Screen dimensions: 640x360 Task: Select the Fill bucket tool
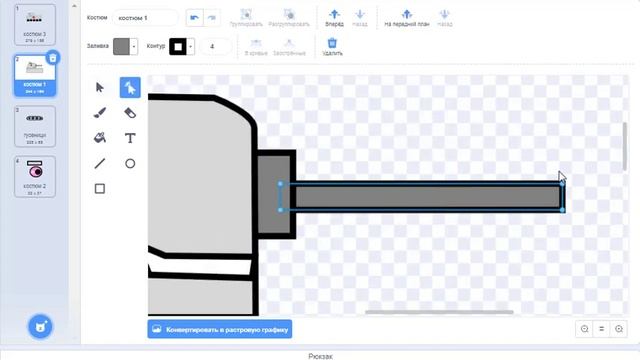pos(100,138)
